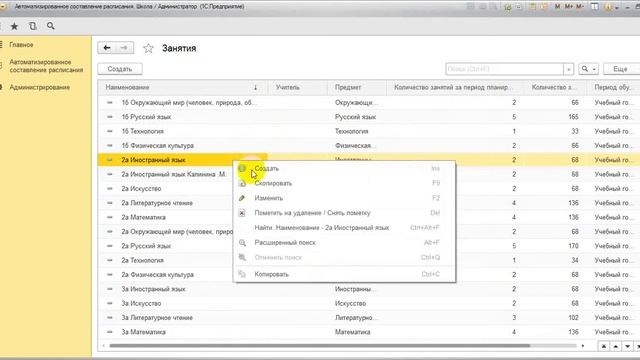Click into the Поиск (Ctrl+F) search field
Image resolution: width=640 pixels, height=360 pixels.
pyautogui.click(x=504, y=69)
